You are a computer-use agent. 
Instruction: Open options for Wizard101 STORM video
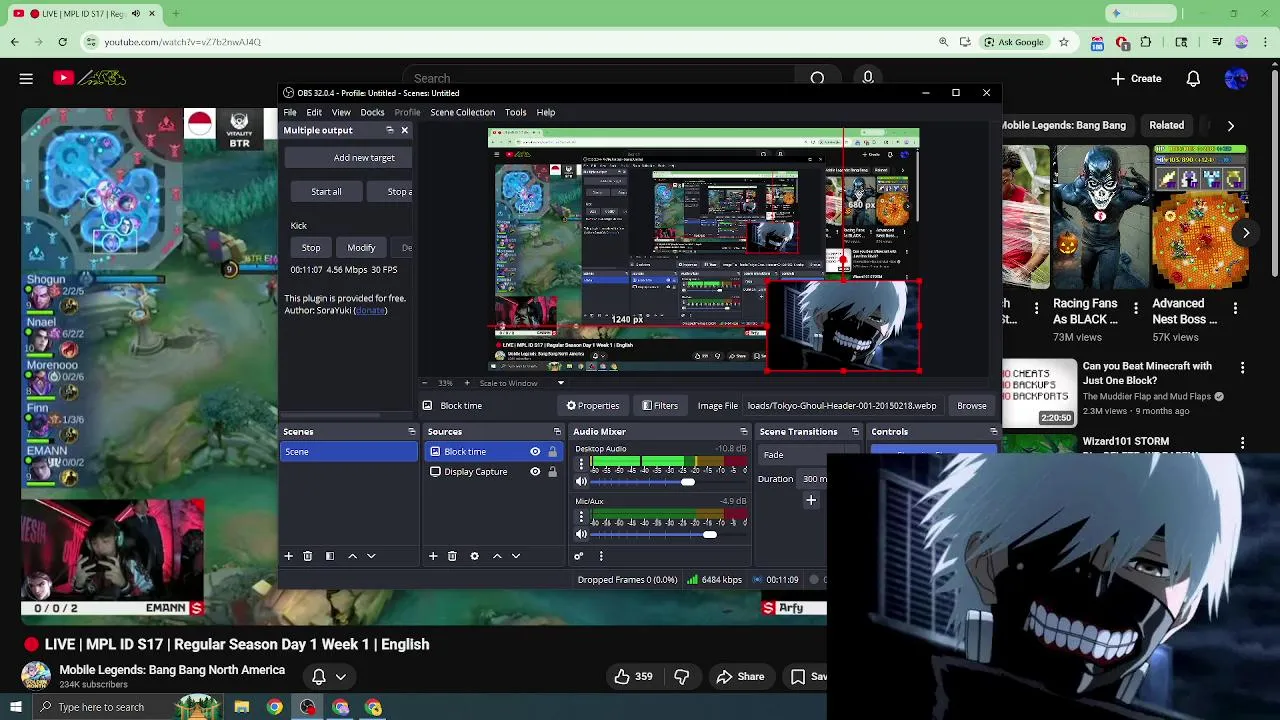[1242, 443]
